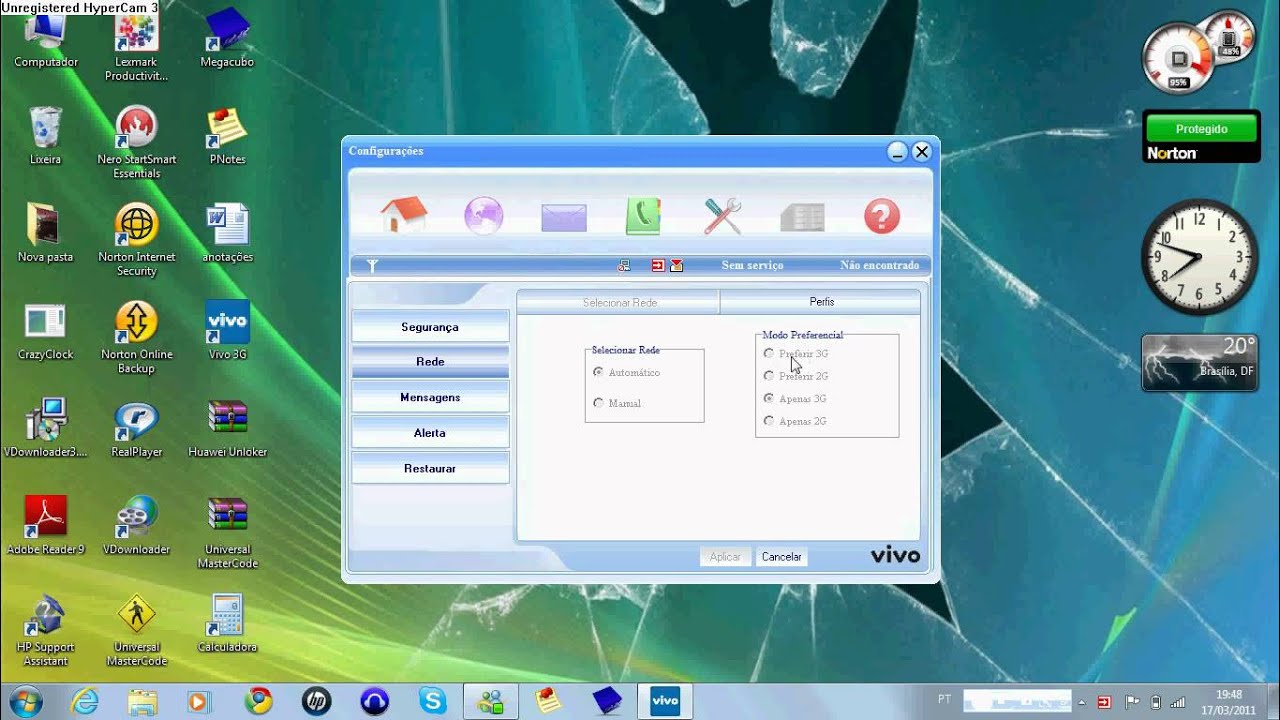The height and width of the screenshot is (720, 1280).
Task: Click the Cancelar button
Action: point(782,557)
